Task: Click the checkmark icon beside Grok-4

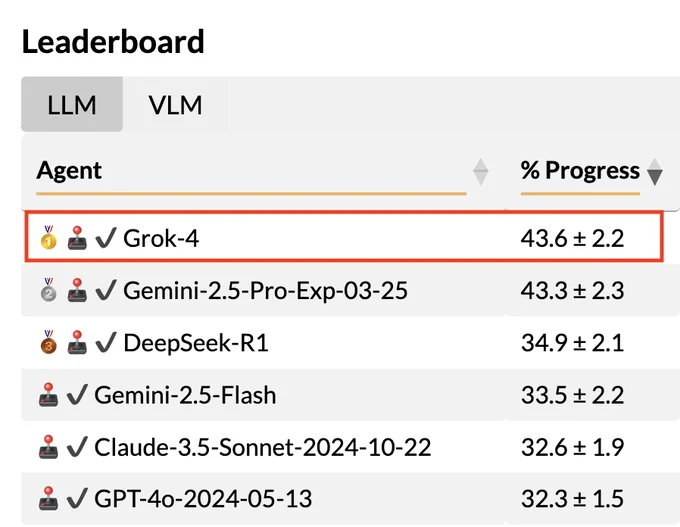Action: (106, 238)
